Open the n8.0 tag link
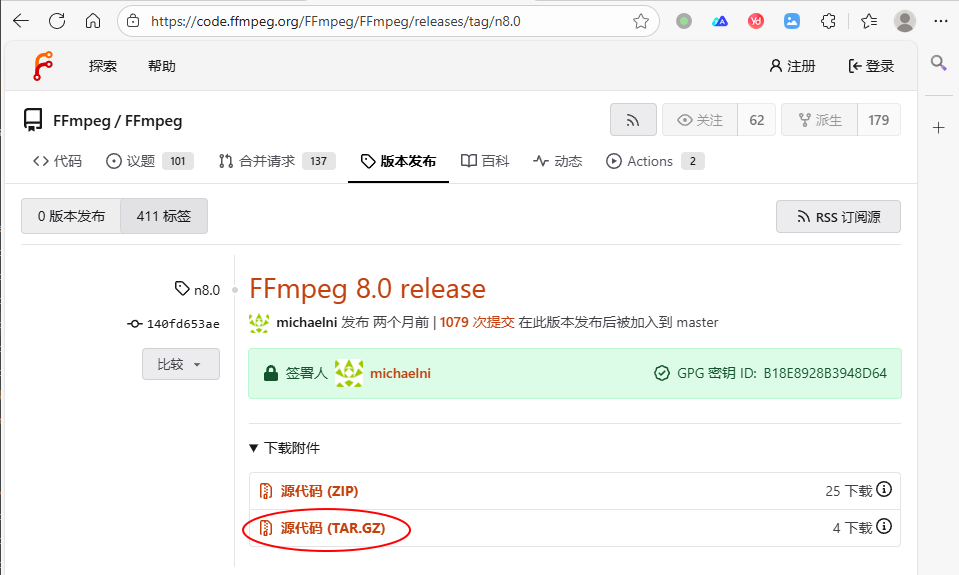Image resolution: width=959 pixels, height=575 pixels. [x=198, y=289]
